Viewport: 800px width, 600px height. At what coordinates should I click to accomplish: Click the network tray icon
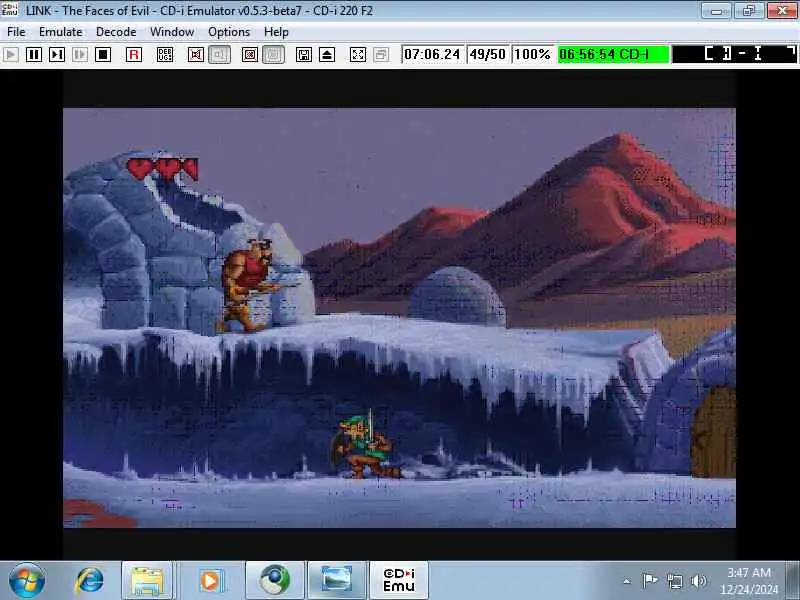click(x=674, y=581)
